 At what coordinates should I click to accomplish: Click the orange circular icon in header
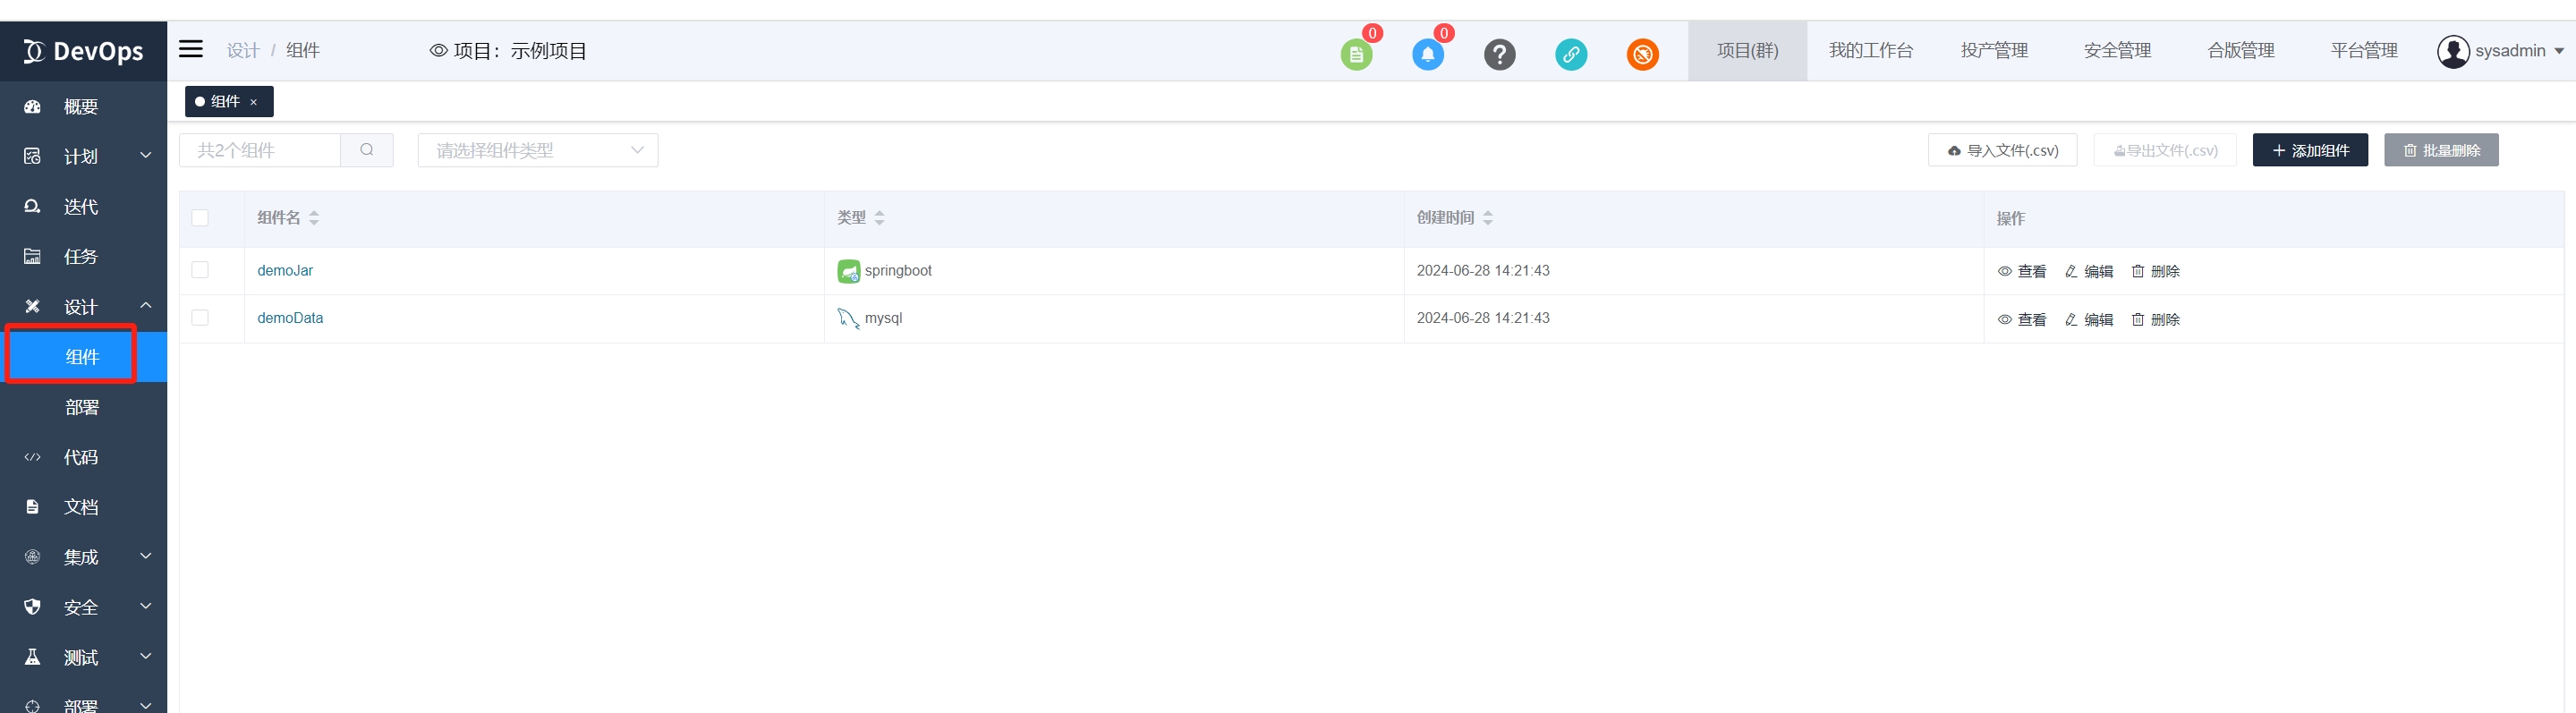click(x=1642, y=54)
